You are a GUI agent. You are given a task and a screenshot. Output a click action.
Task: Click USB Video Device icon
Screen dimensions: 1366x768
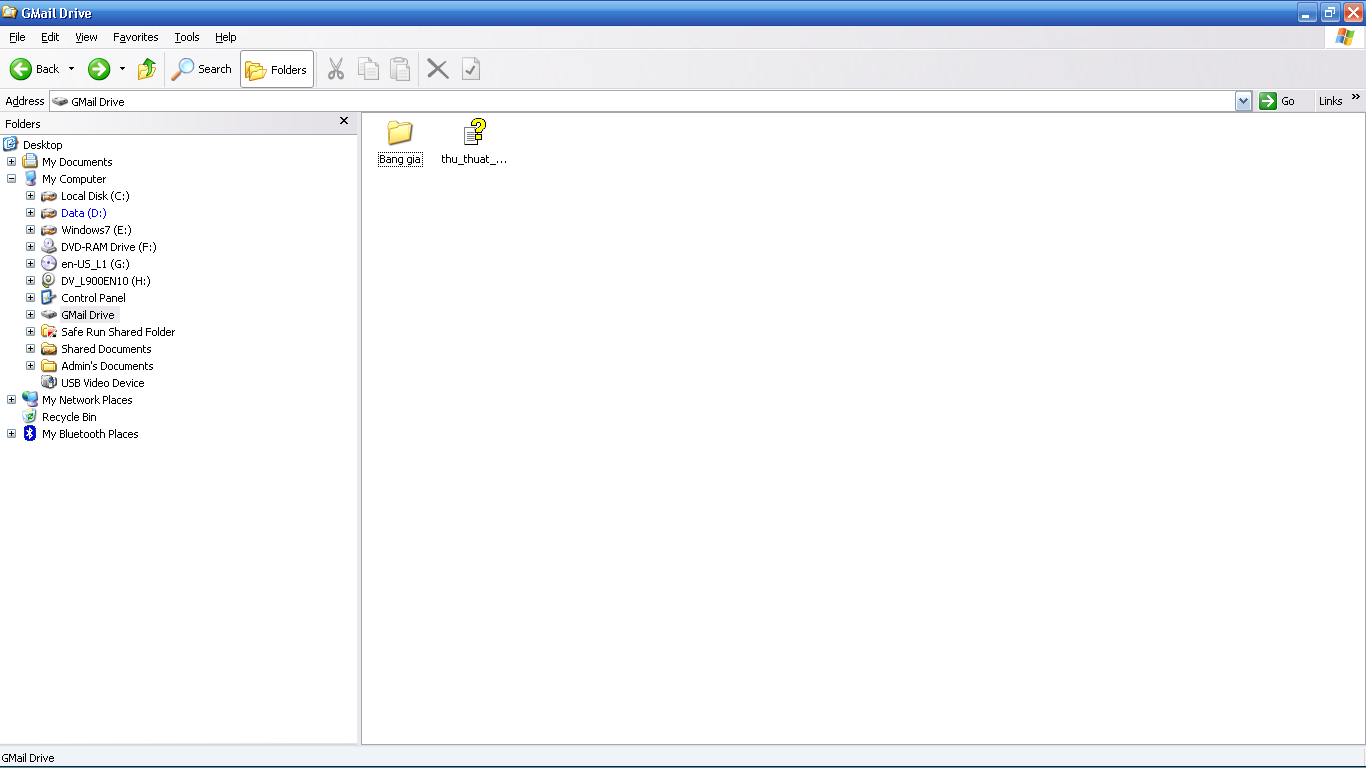point(49,383)
